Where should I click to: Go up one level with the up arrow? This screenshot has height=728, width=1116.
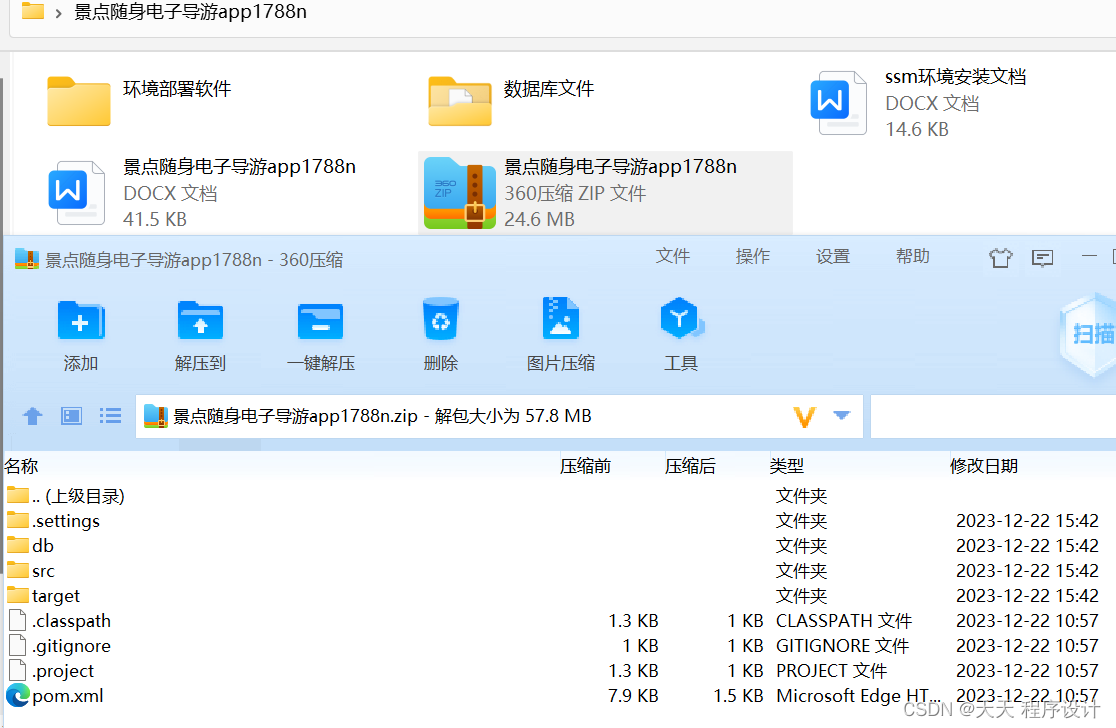tap(33, 416)
